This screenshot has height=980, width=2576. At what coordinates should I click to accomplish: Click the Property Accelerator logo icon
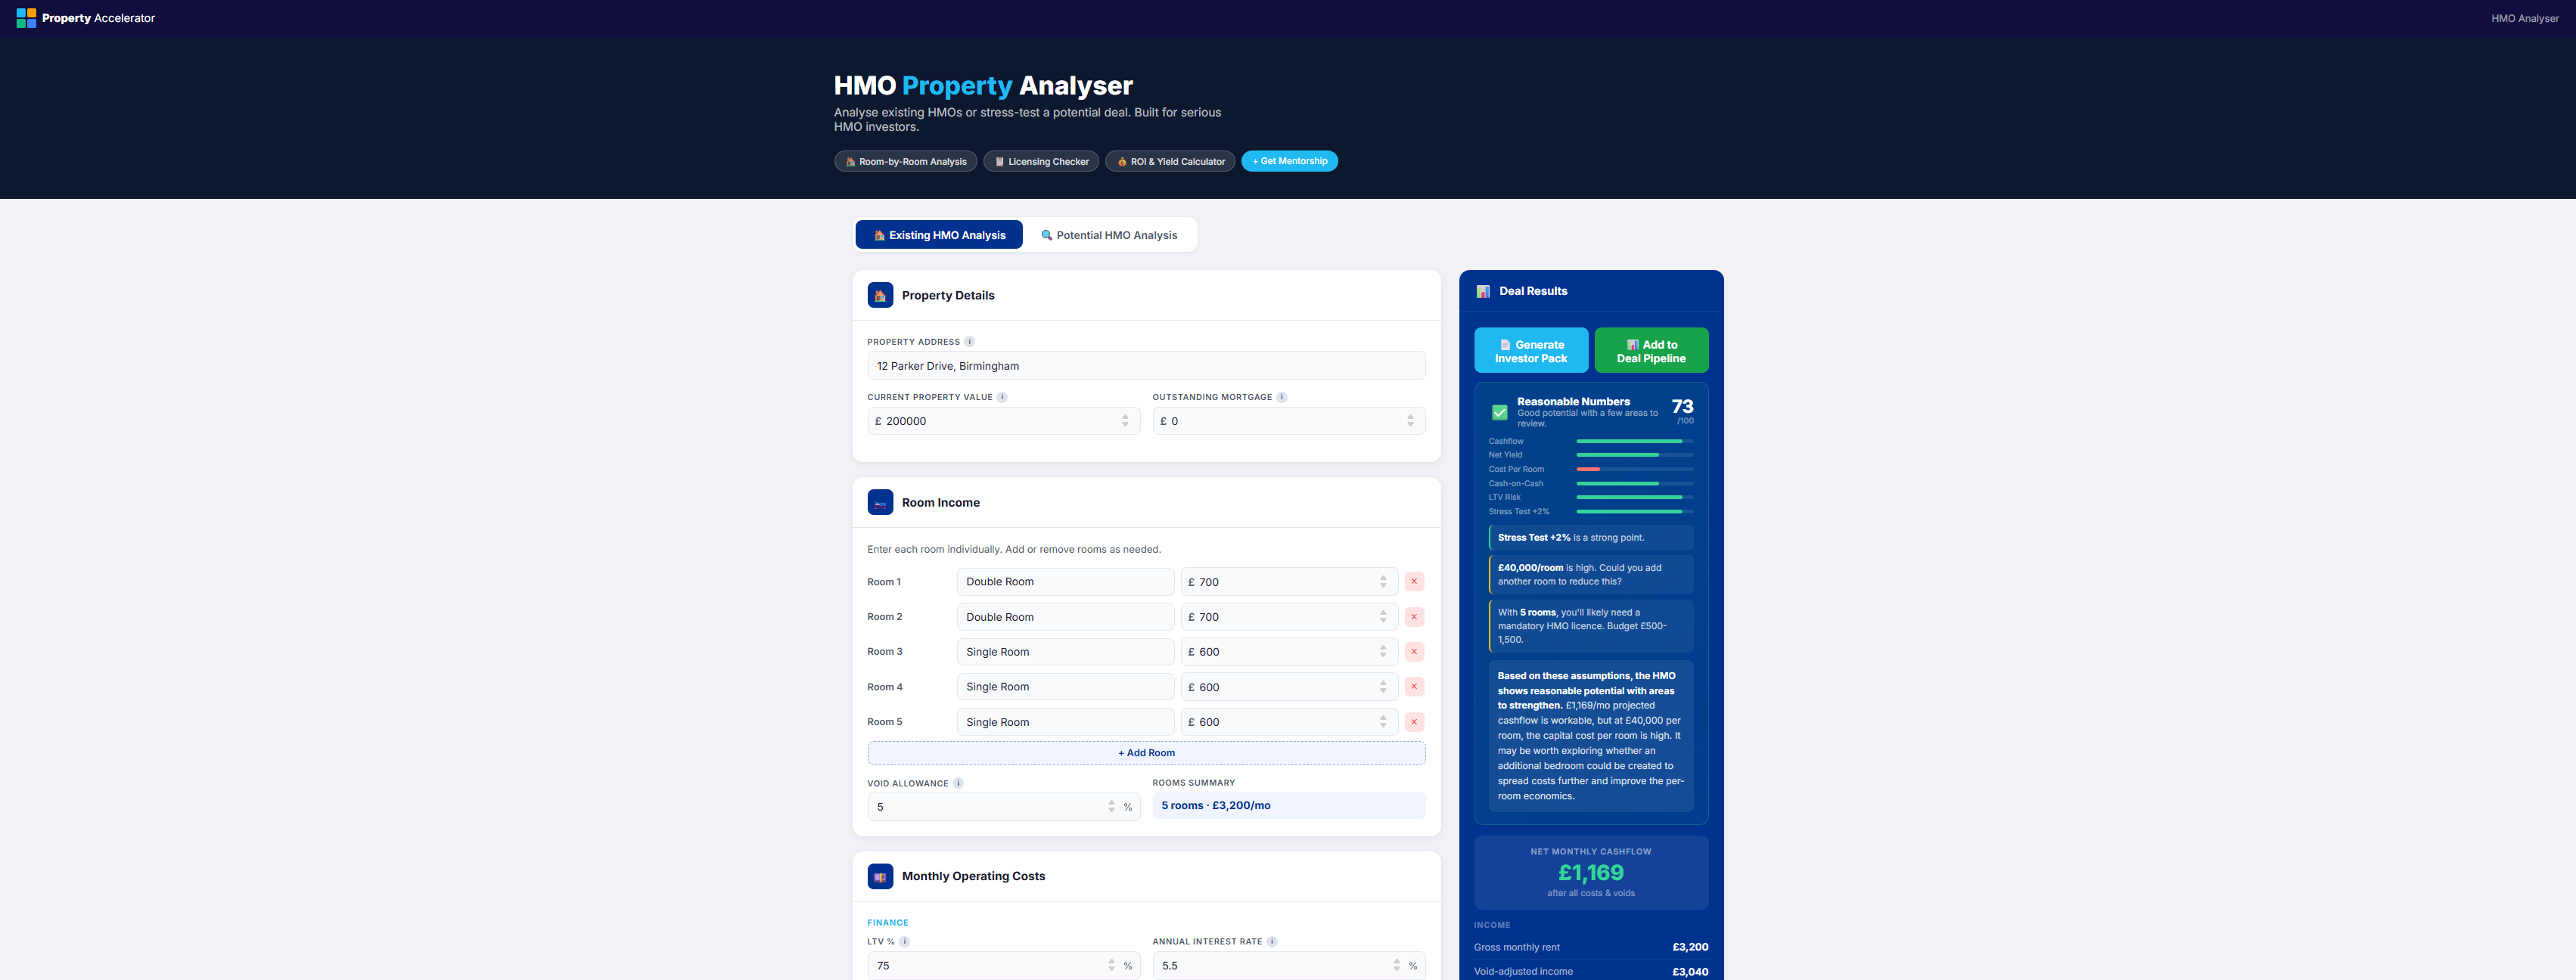coord(26,18)
